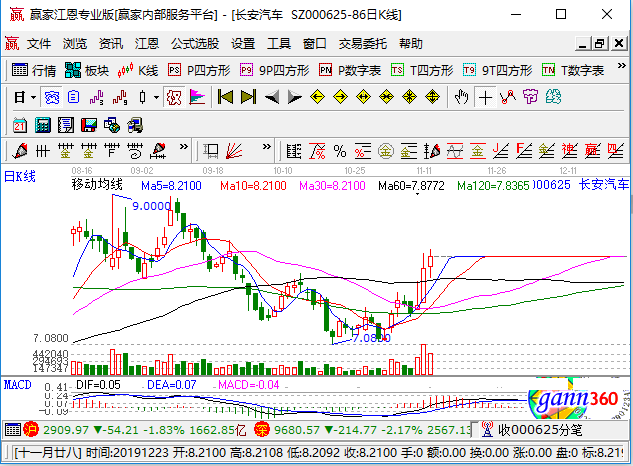Select the zigzag line tool

point(508,97)
